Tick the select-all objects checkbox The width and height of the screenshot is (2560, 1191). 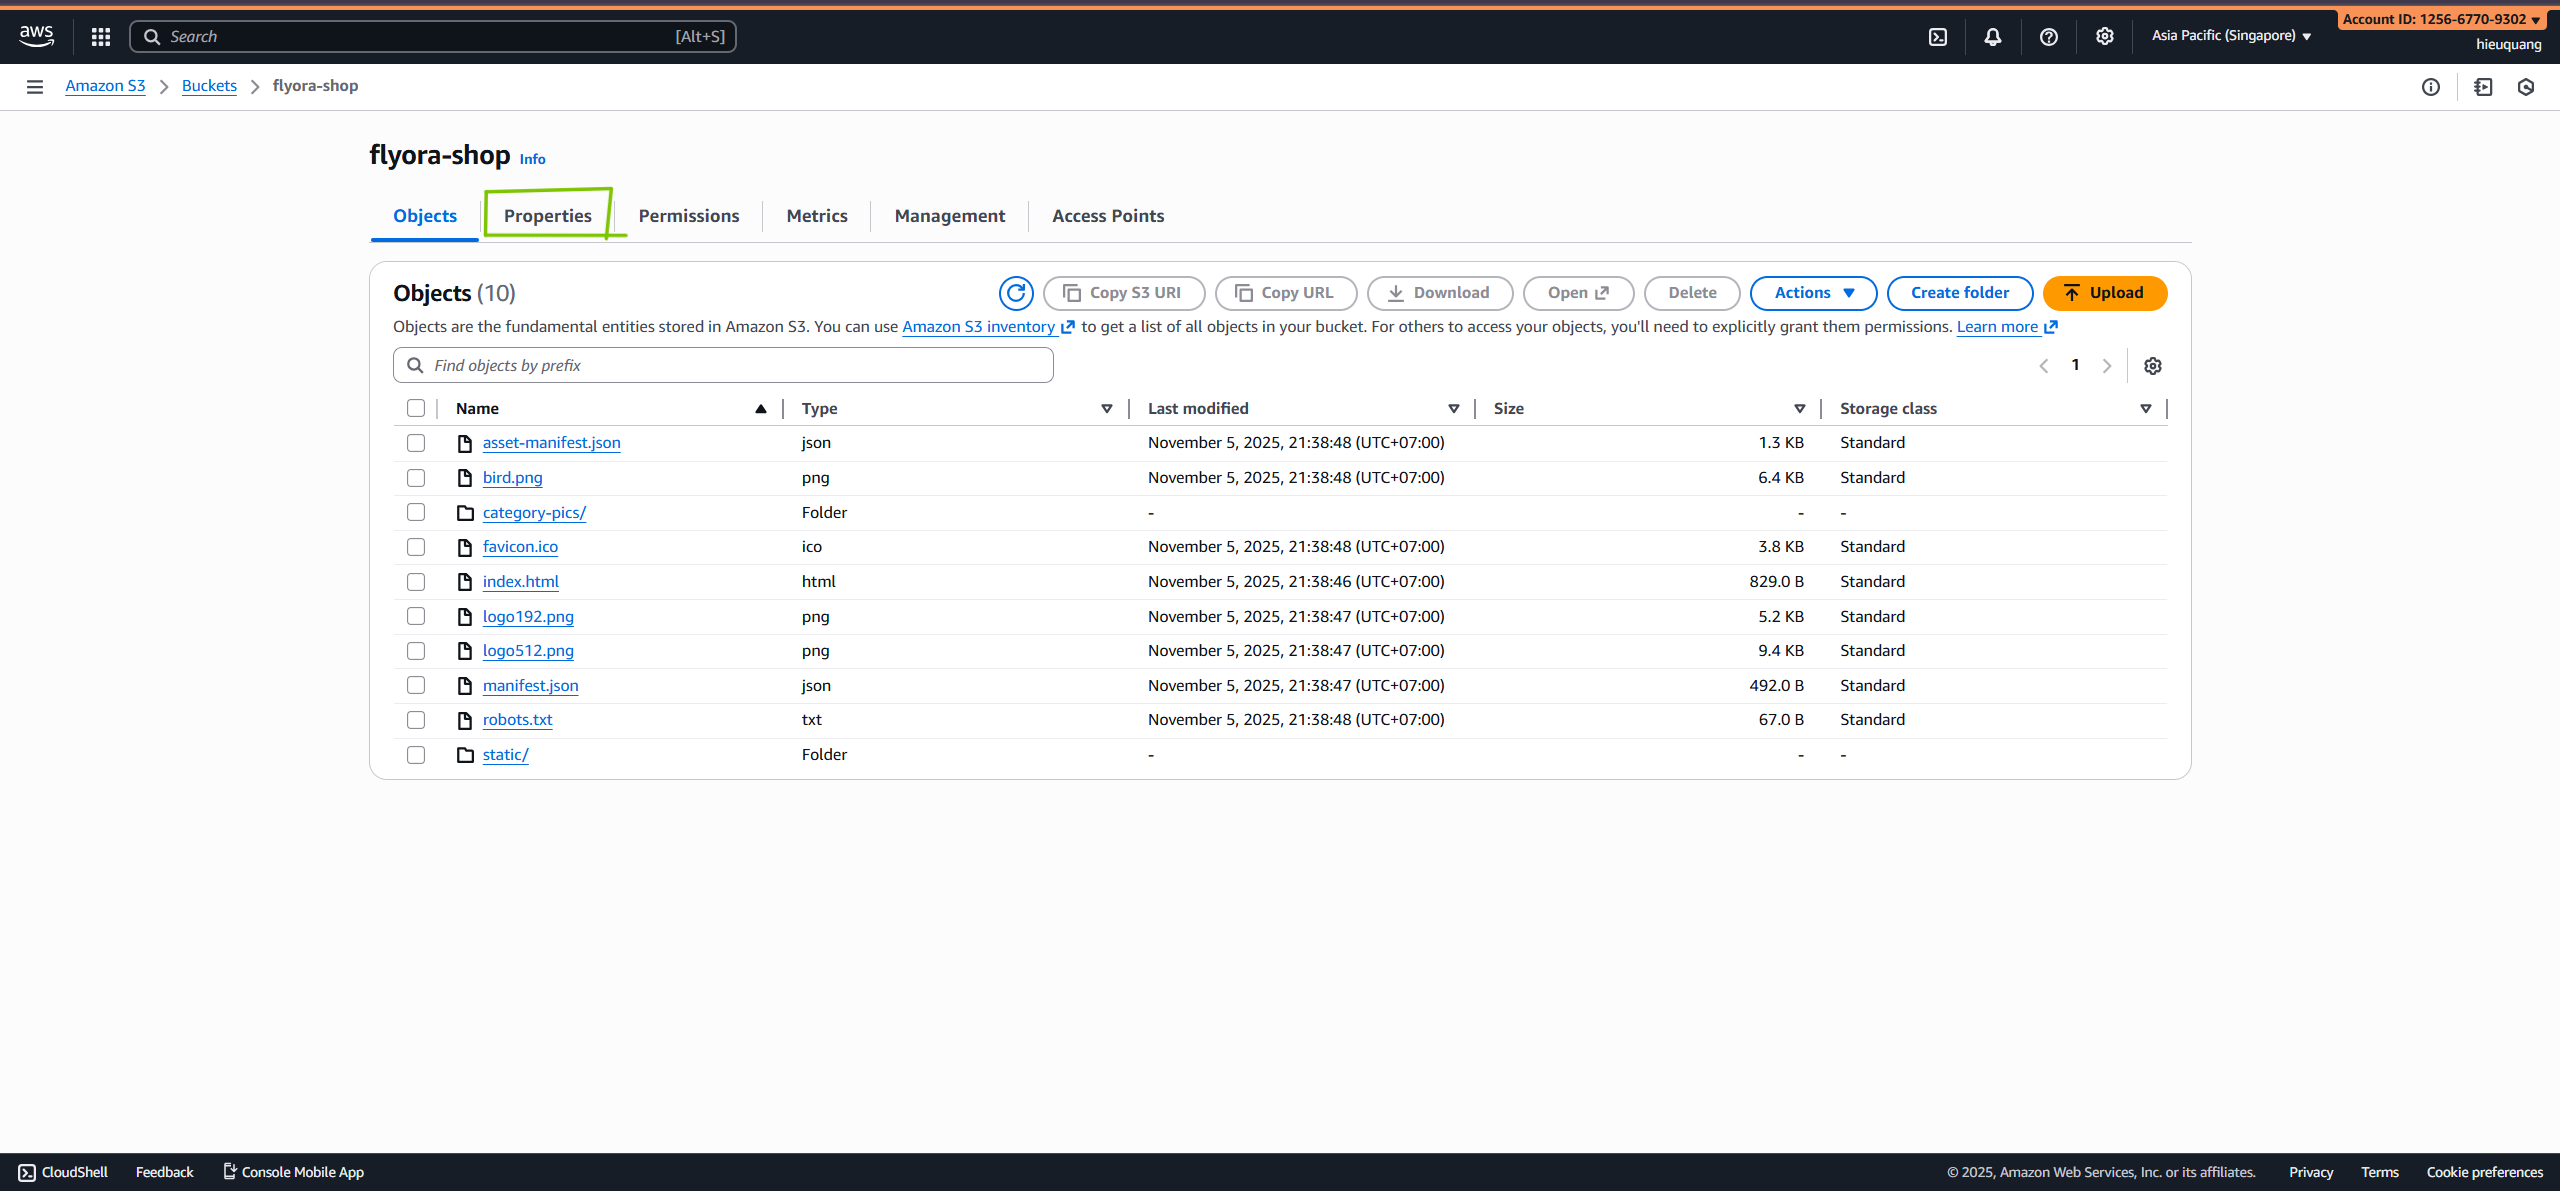tap(416, 408)
